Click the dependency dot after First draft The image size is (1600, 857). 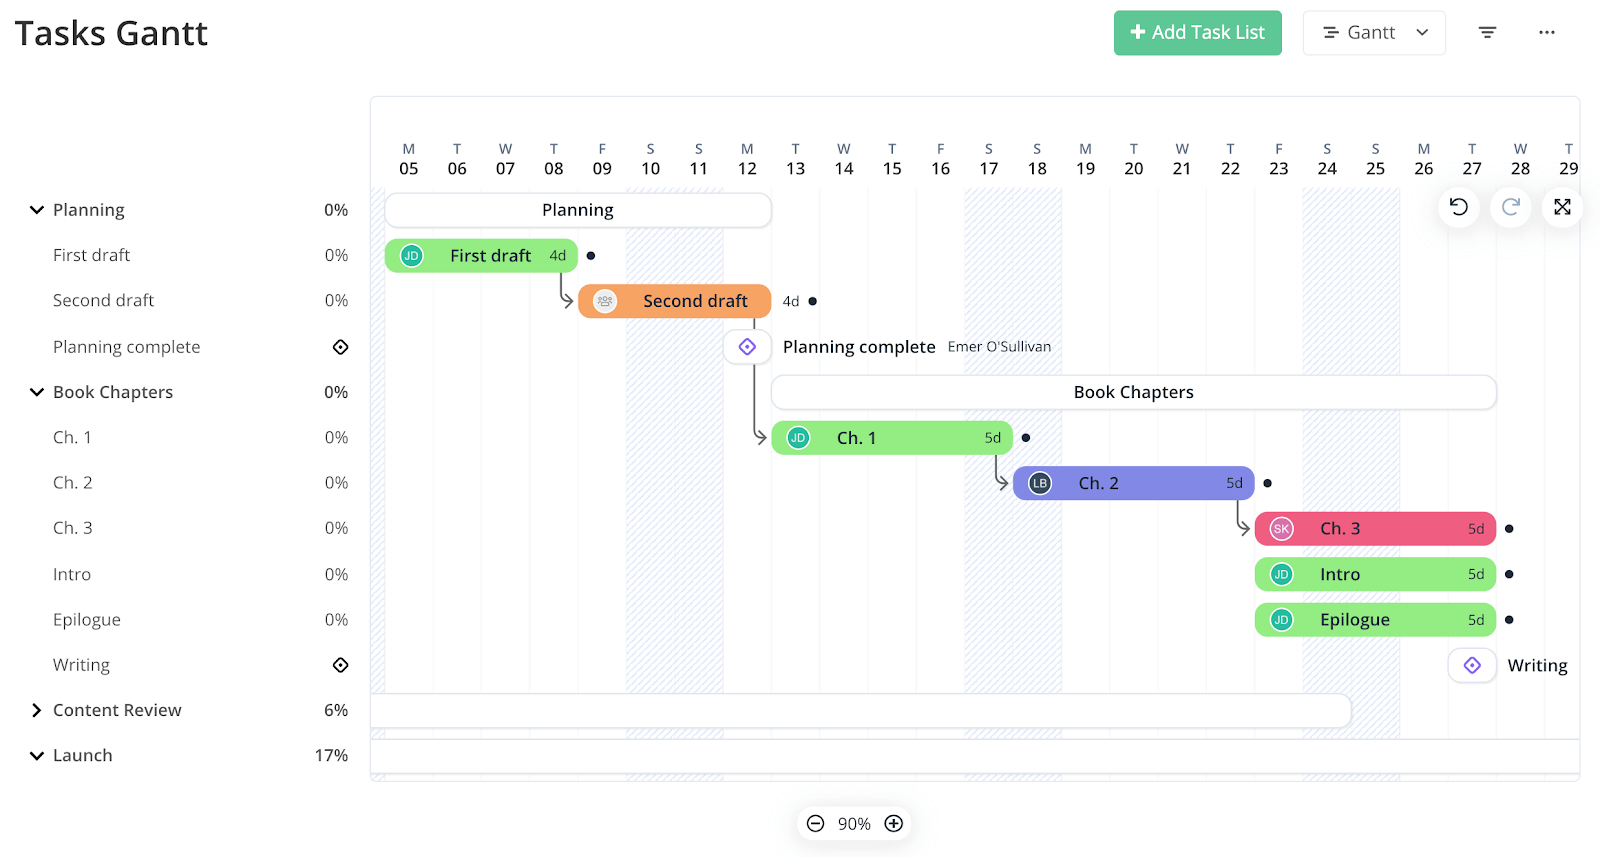591,256
